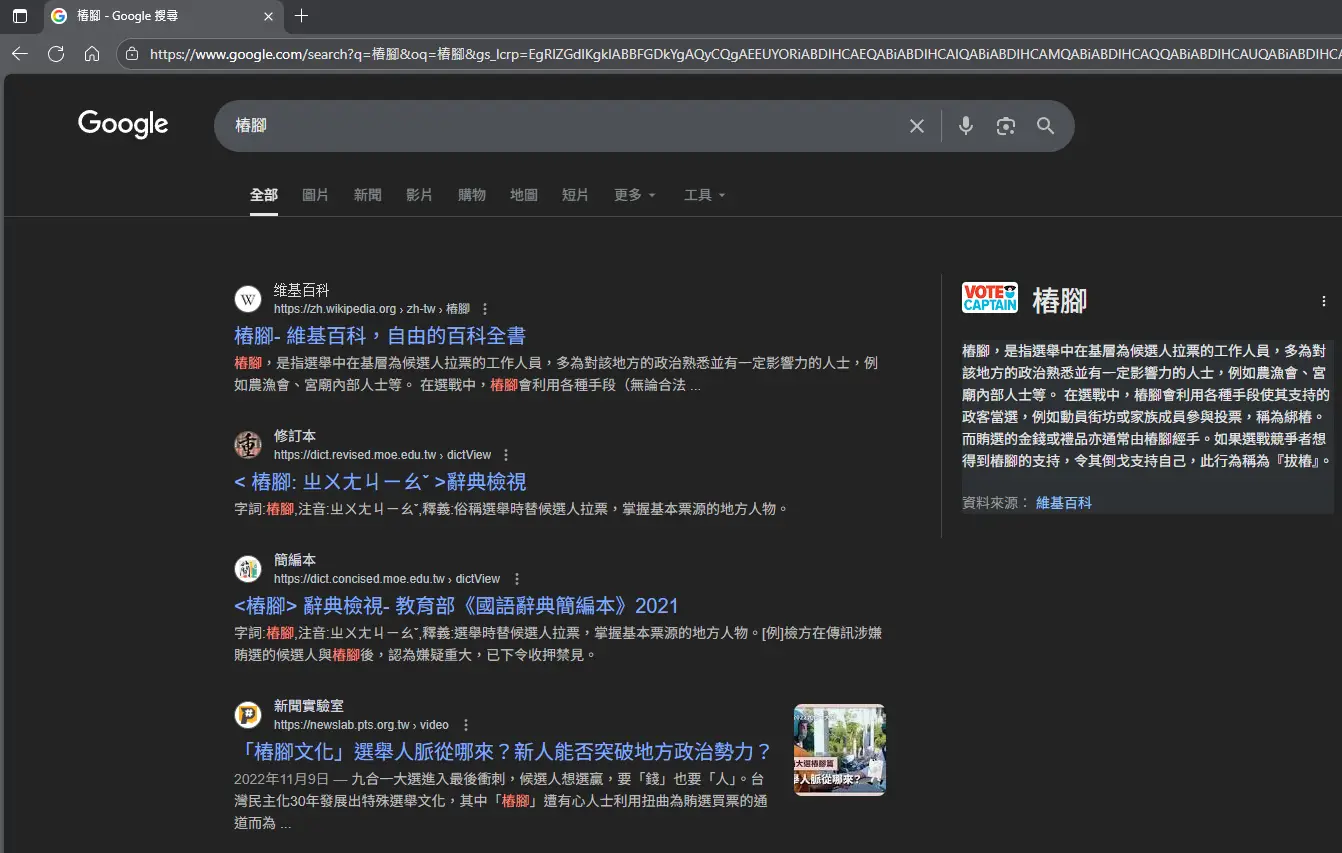1342x853 pixels.
Task: Switch to the 新聞 tab
Action: (368, 195)
